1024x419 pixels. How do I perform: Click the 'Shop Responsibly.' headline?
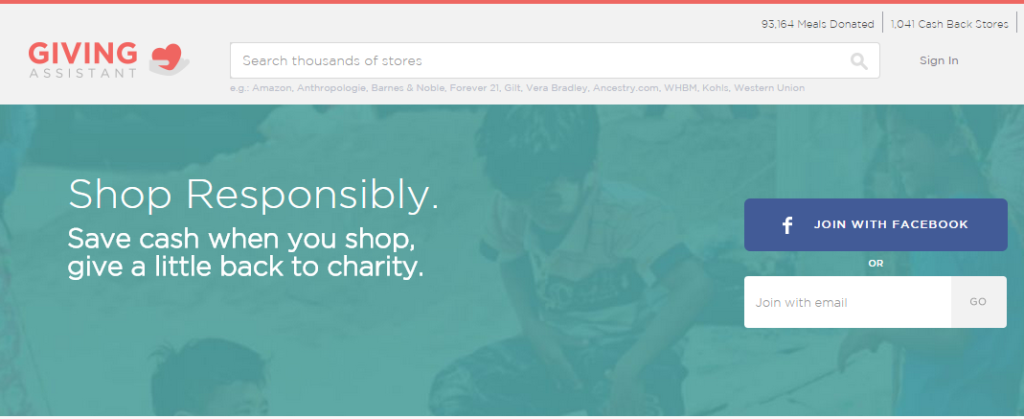pos(253,194)
